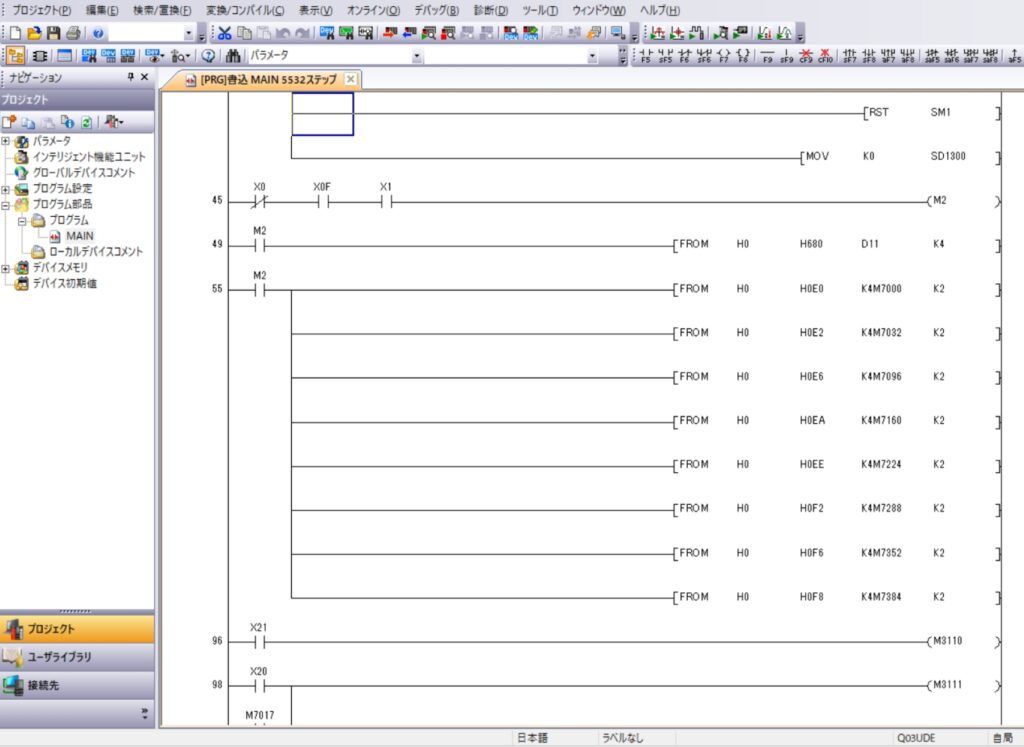Click the F7 coil ladder icon
This screenshot has height=747, width=1024.
pyautogui.click(x=723, y=56)
